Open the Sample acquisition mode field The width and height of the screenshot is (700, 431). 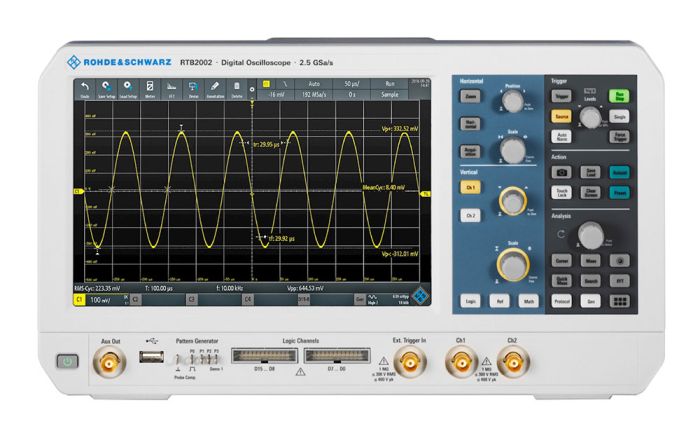click(390, 95)
